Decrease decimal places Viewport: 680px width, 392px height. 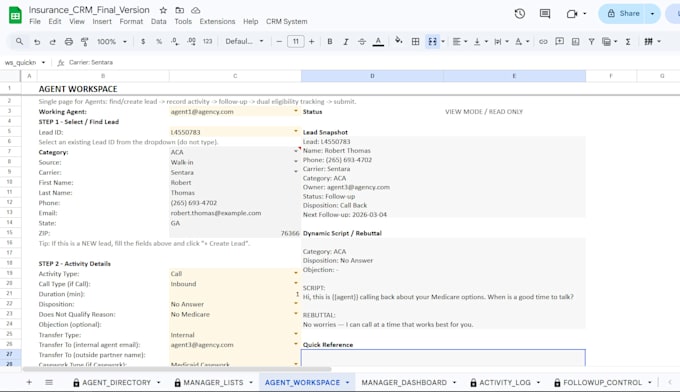click(175, 42)
